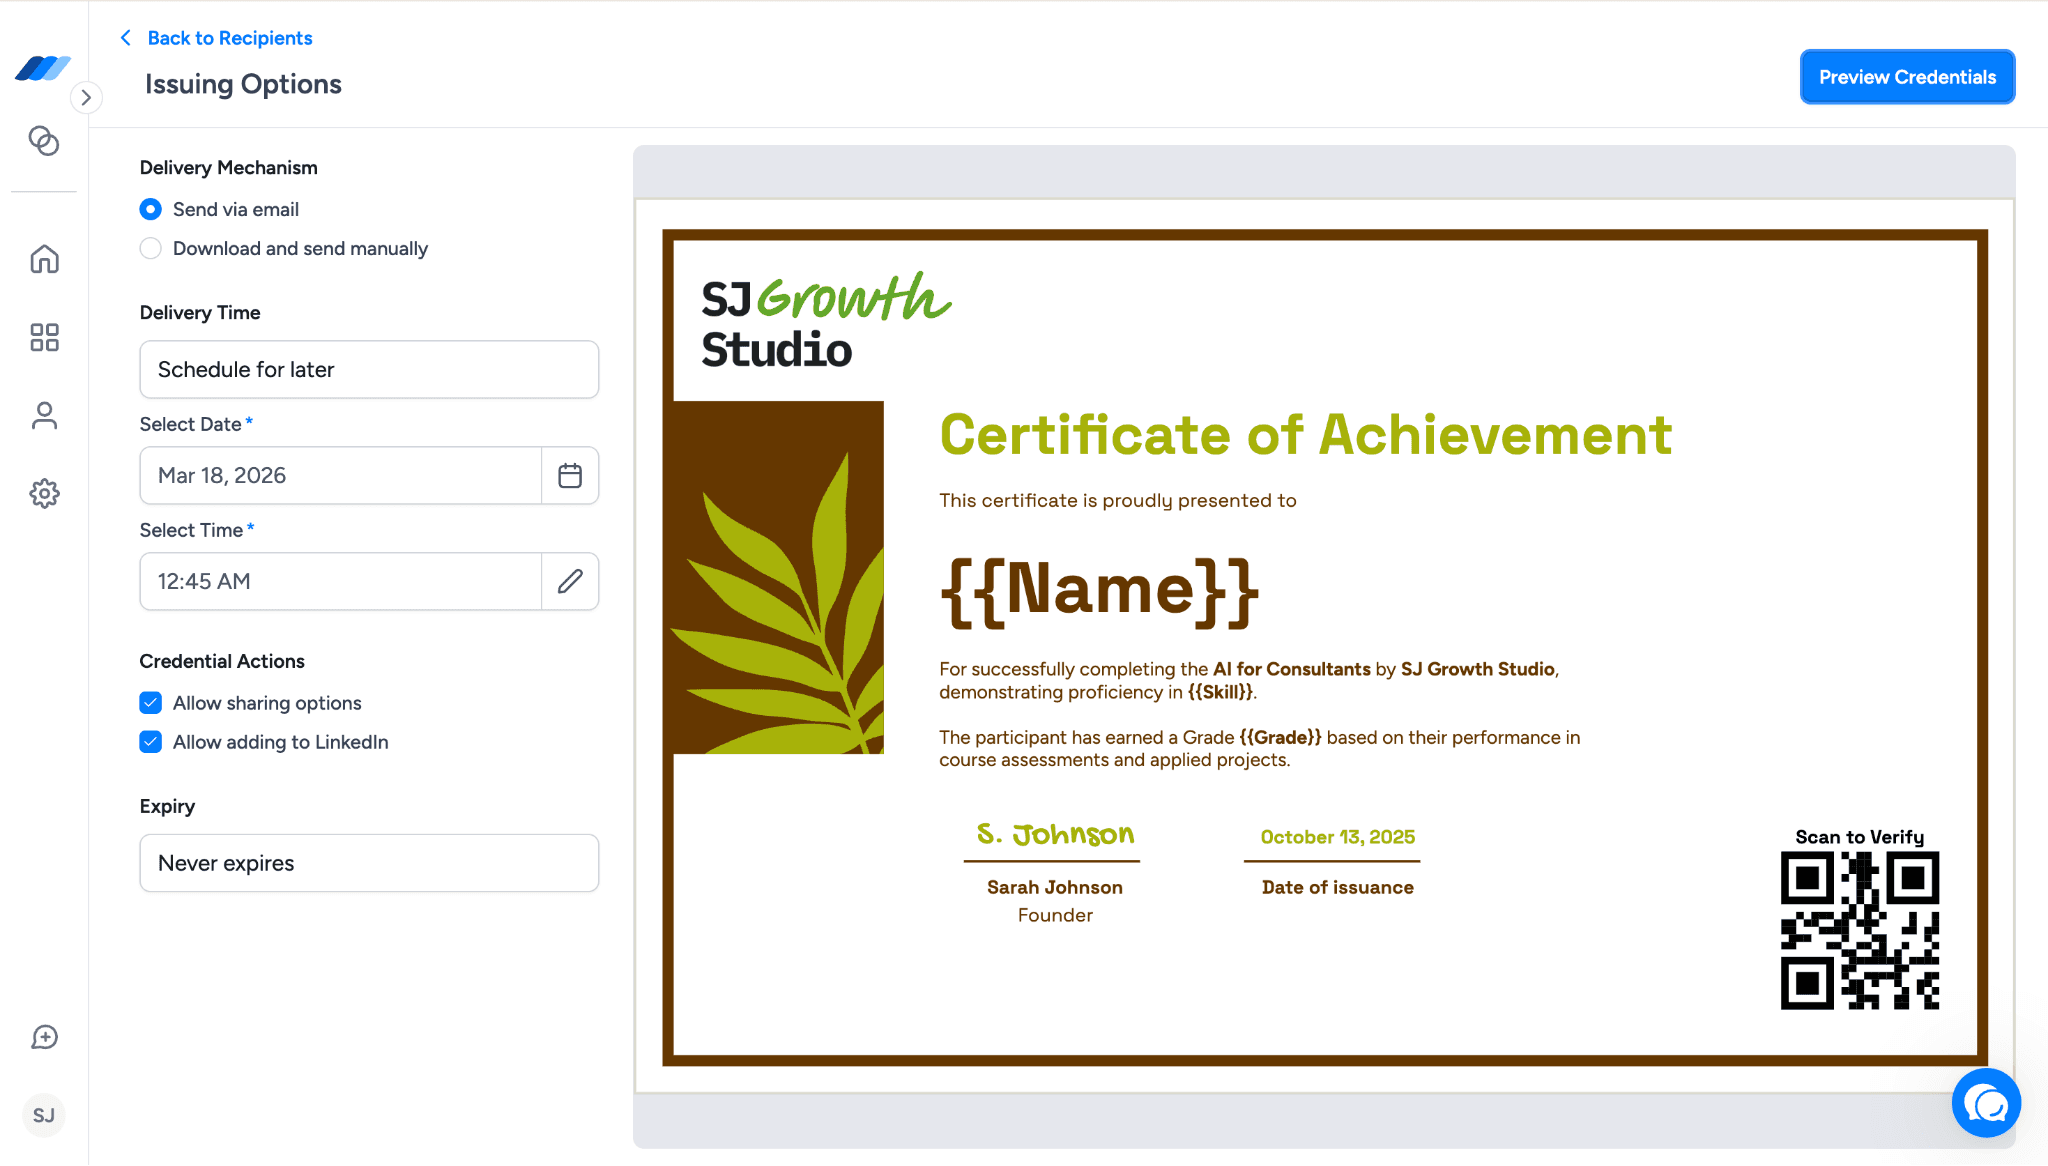
Task: Expand the sidebar with chevron arrow
Action: pos(86,98)
